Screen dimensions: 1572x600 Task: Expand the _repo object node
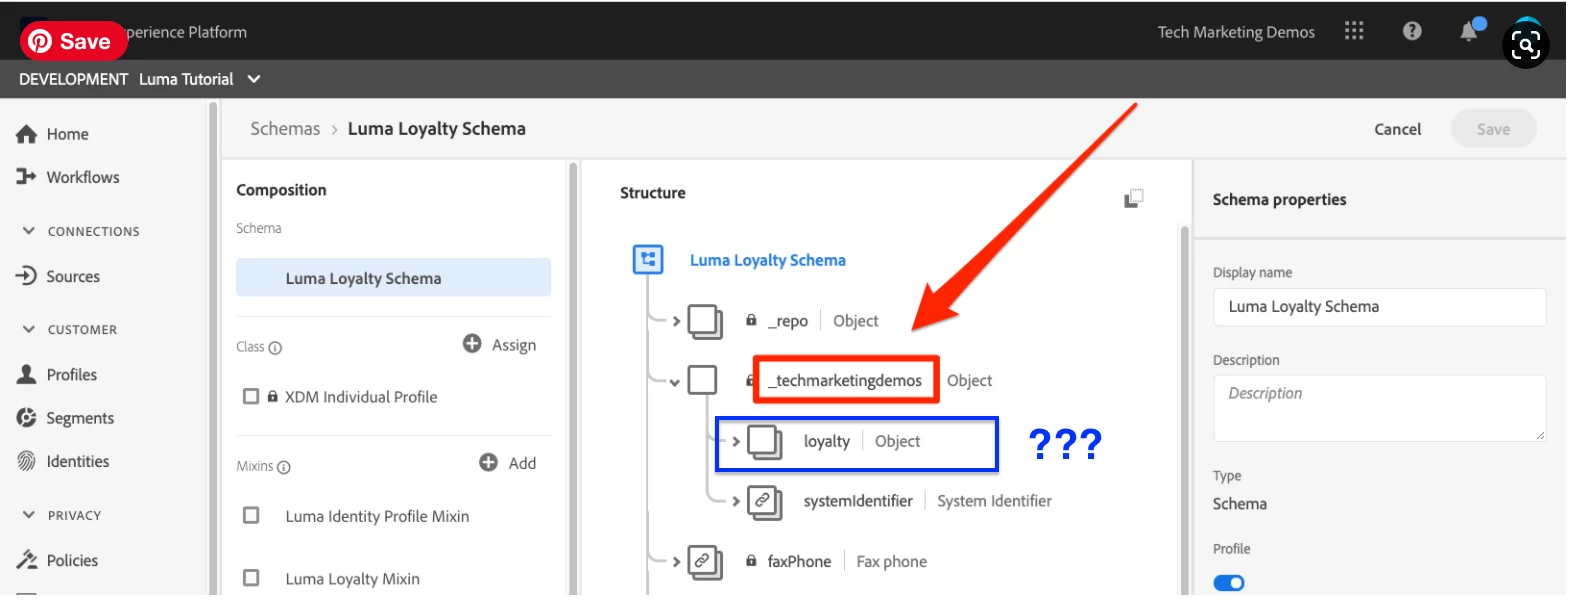(x=676, y=321)
